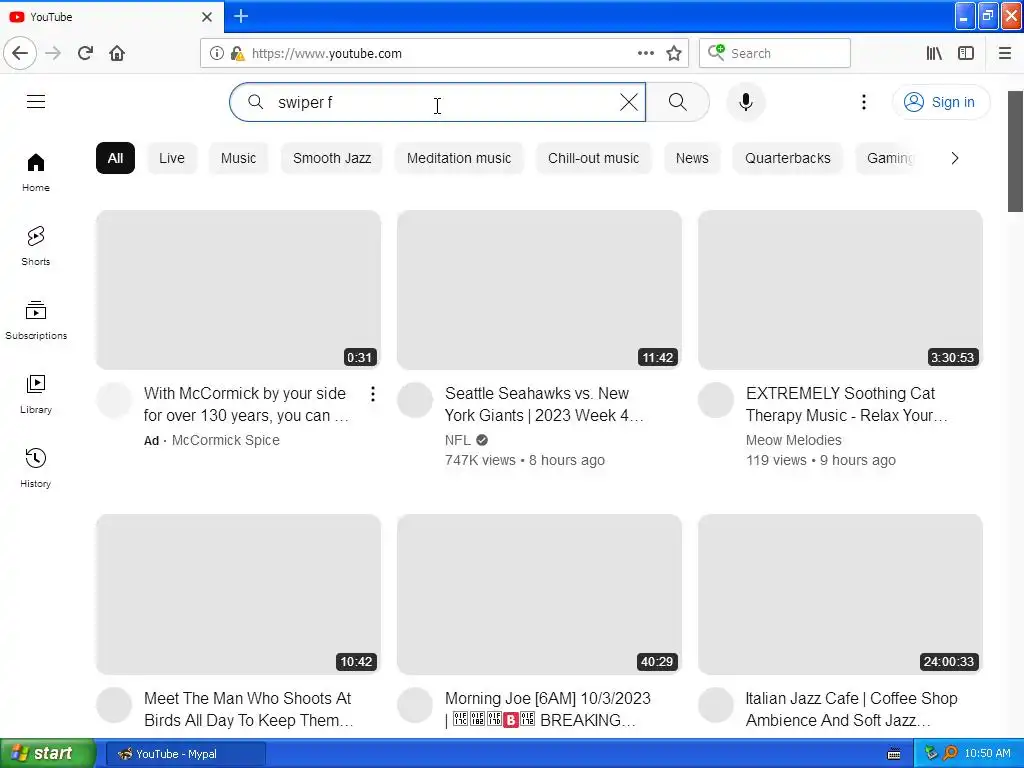Image resolution: width=1024 pixels, height=768 pixels.
Task: Click the NFL channel avatar
Action: click(415, 400)
